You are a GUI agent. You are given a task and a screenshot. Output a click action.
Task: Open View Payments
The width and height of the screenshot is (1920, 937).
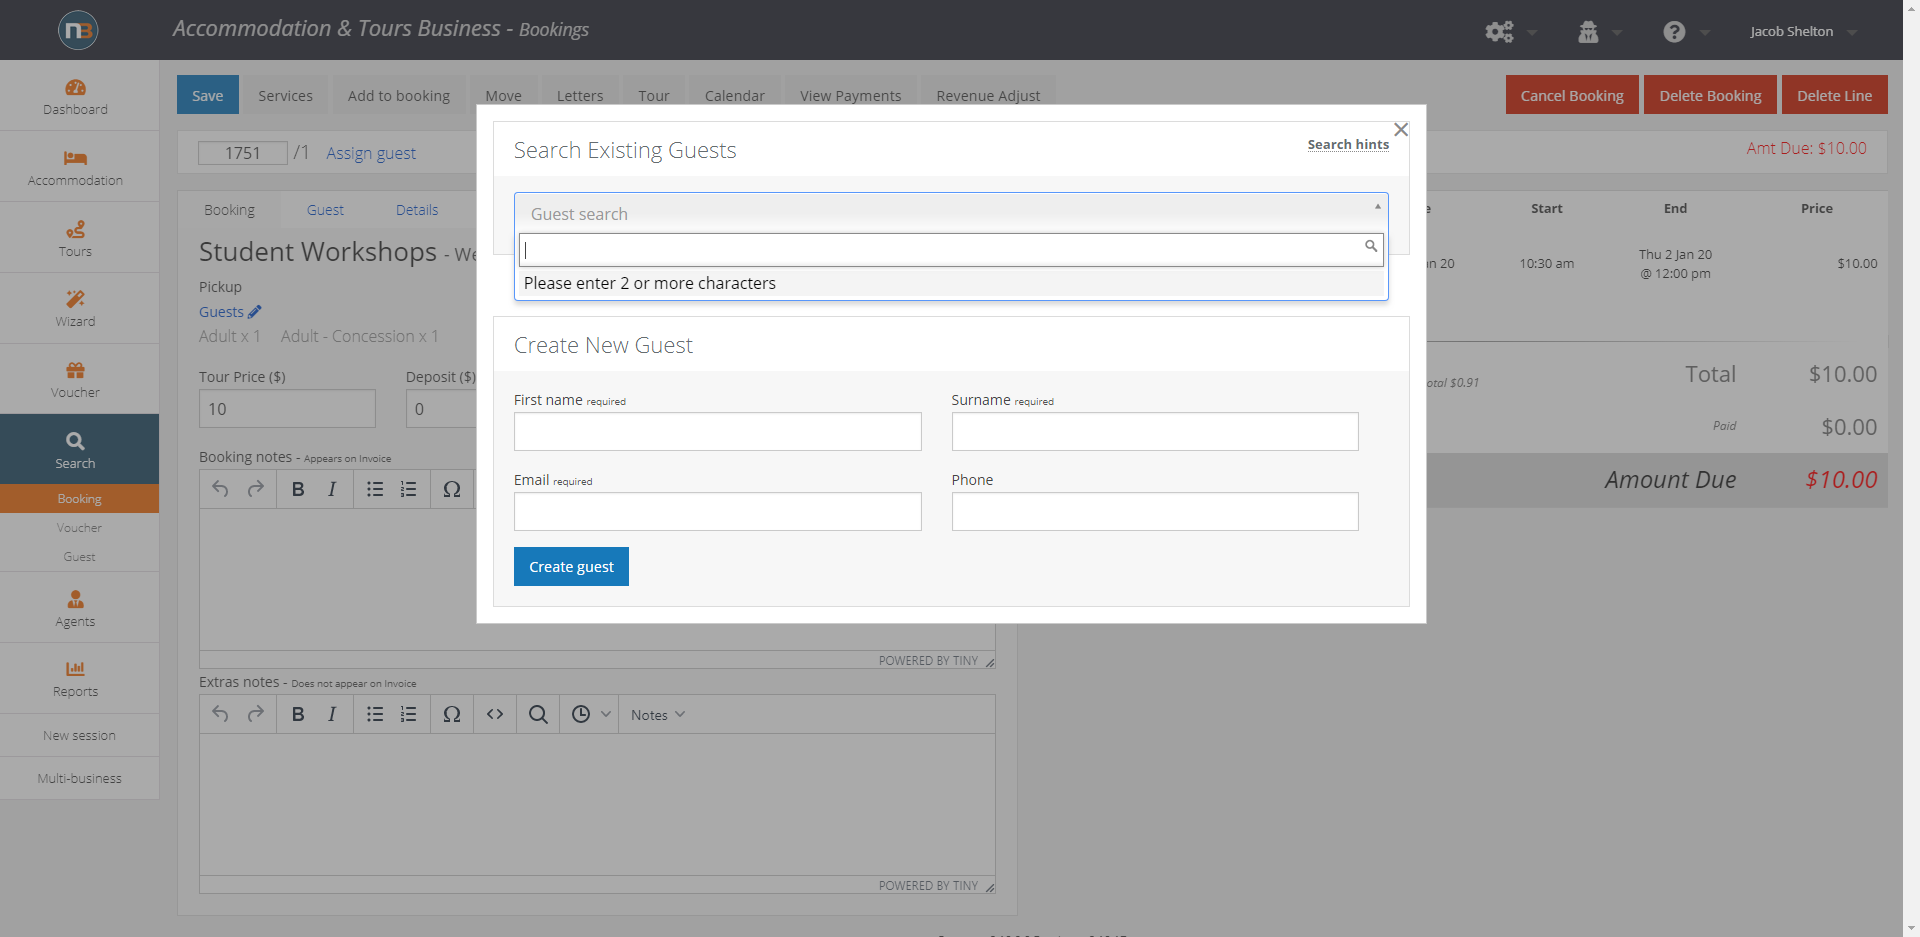pos(851,96)
